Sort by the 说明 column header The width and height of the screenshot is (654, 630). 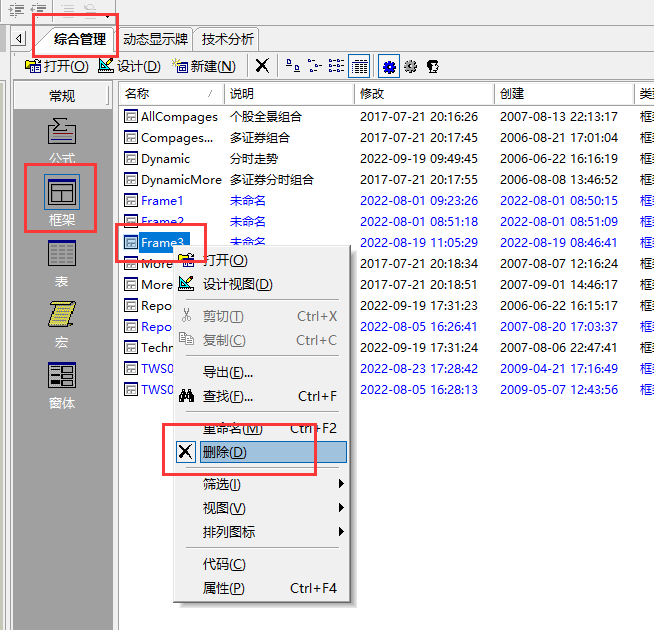(289, 94)
